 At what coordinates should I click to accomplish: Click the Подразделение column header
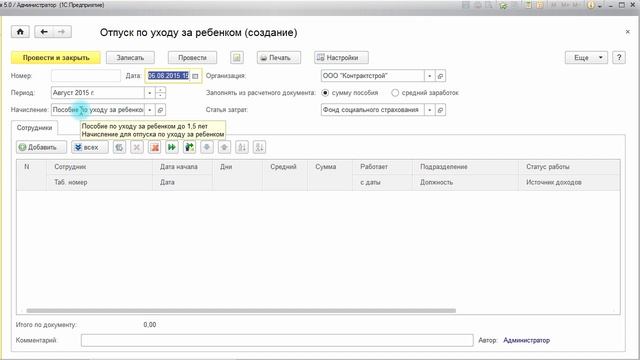466,167
